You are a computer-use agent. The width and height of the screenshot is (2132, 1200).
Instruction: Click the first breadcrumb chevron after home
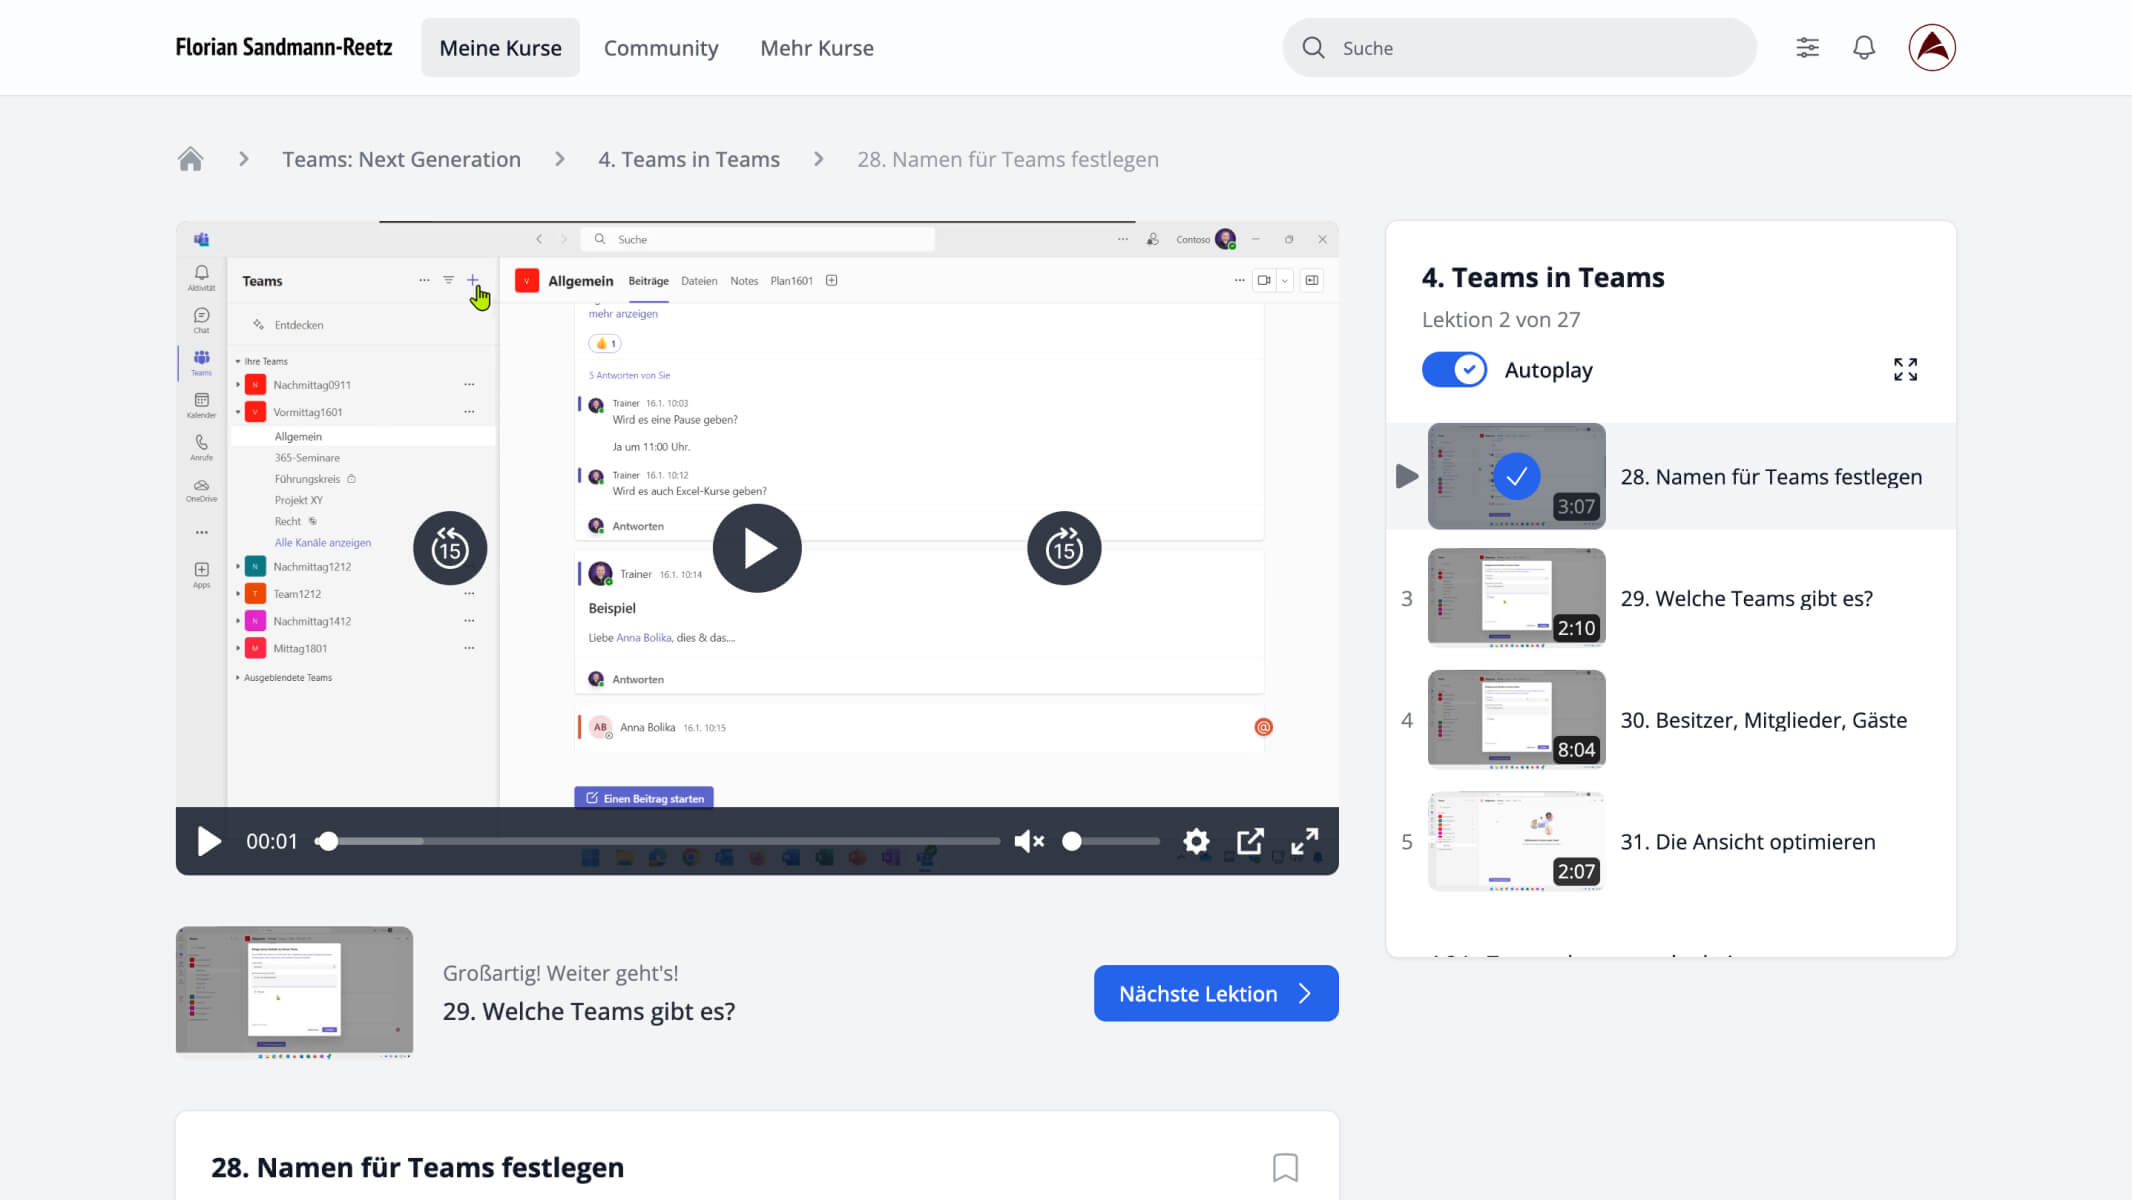pos(243,159)
